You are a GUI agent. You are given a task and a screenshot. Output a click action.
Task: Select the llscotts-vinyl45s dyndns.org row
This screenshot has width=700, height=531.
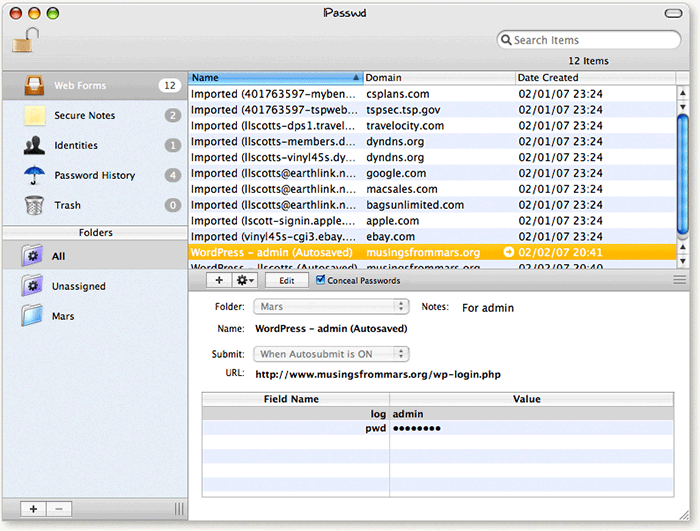(x=432, y=157)
